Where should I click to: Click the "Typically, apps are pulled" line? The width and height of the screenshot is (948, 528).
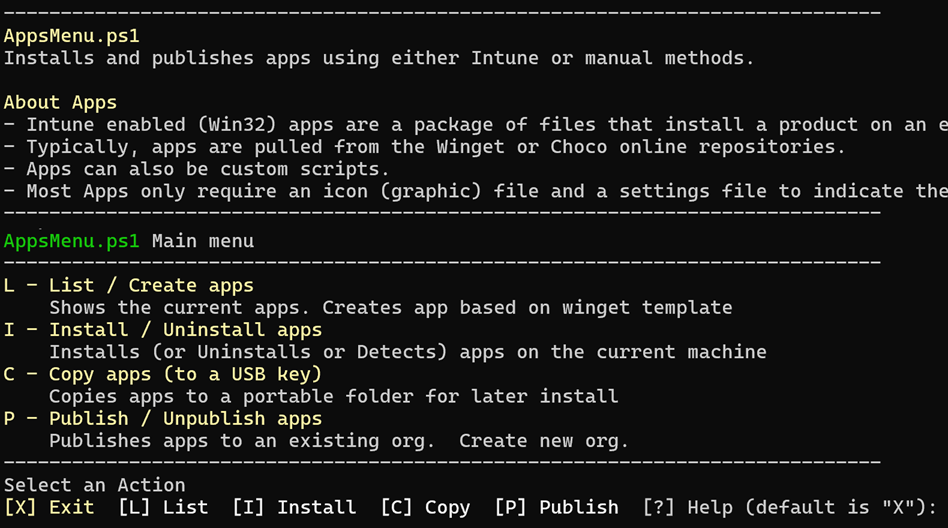(424, 147)
